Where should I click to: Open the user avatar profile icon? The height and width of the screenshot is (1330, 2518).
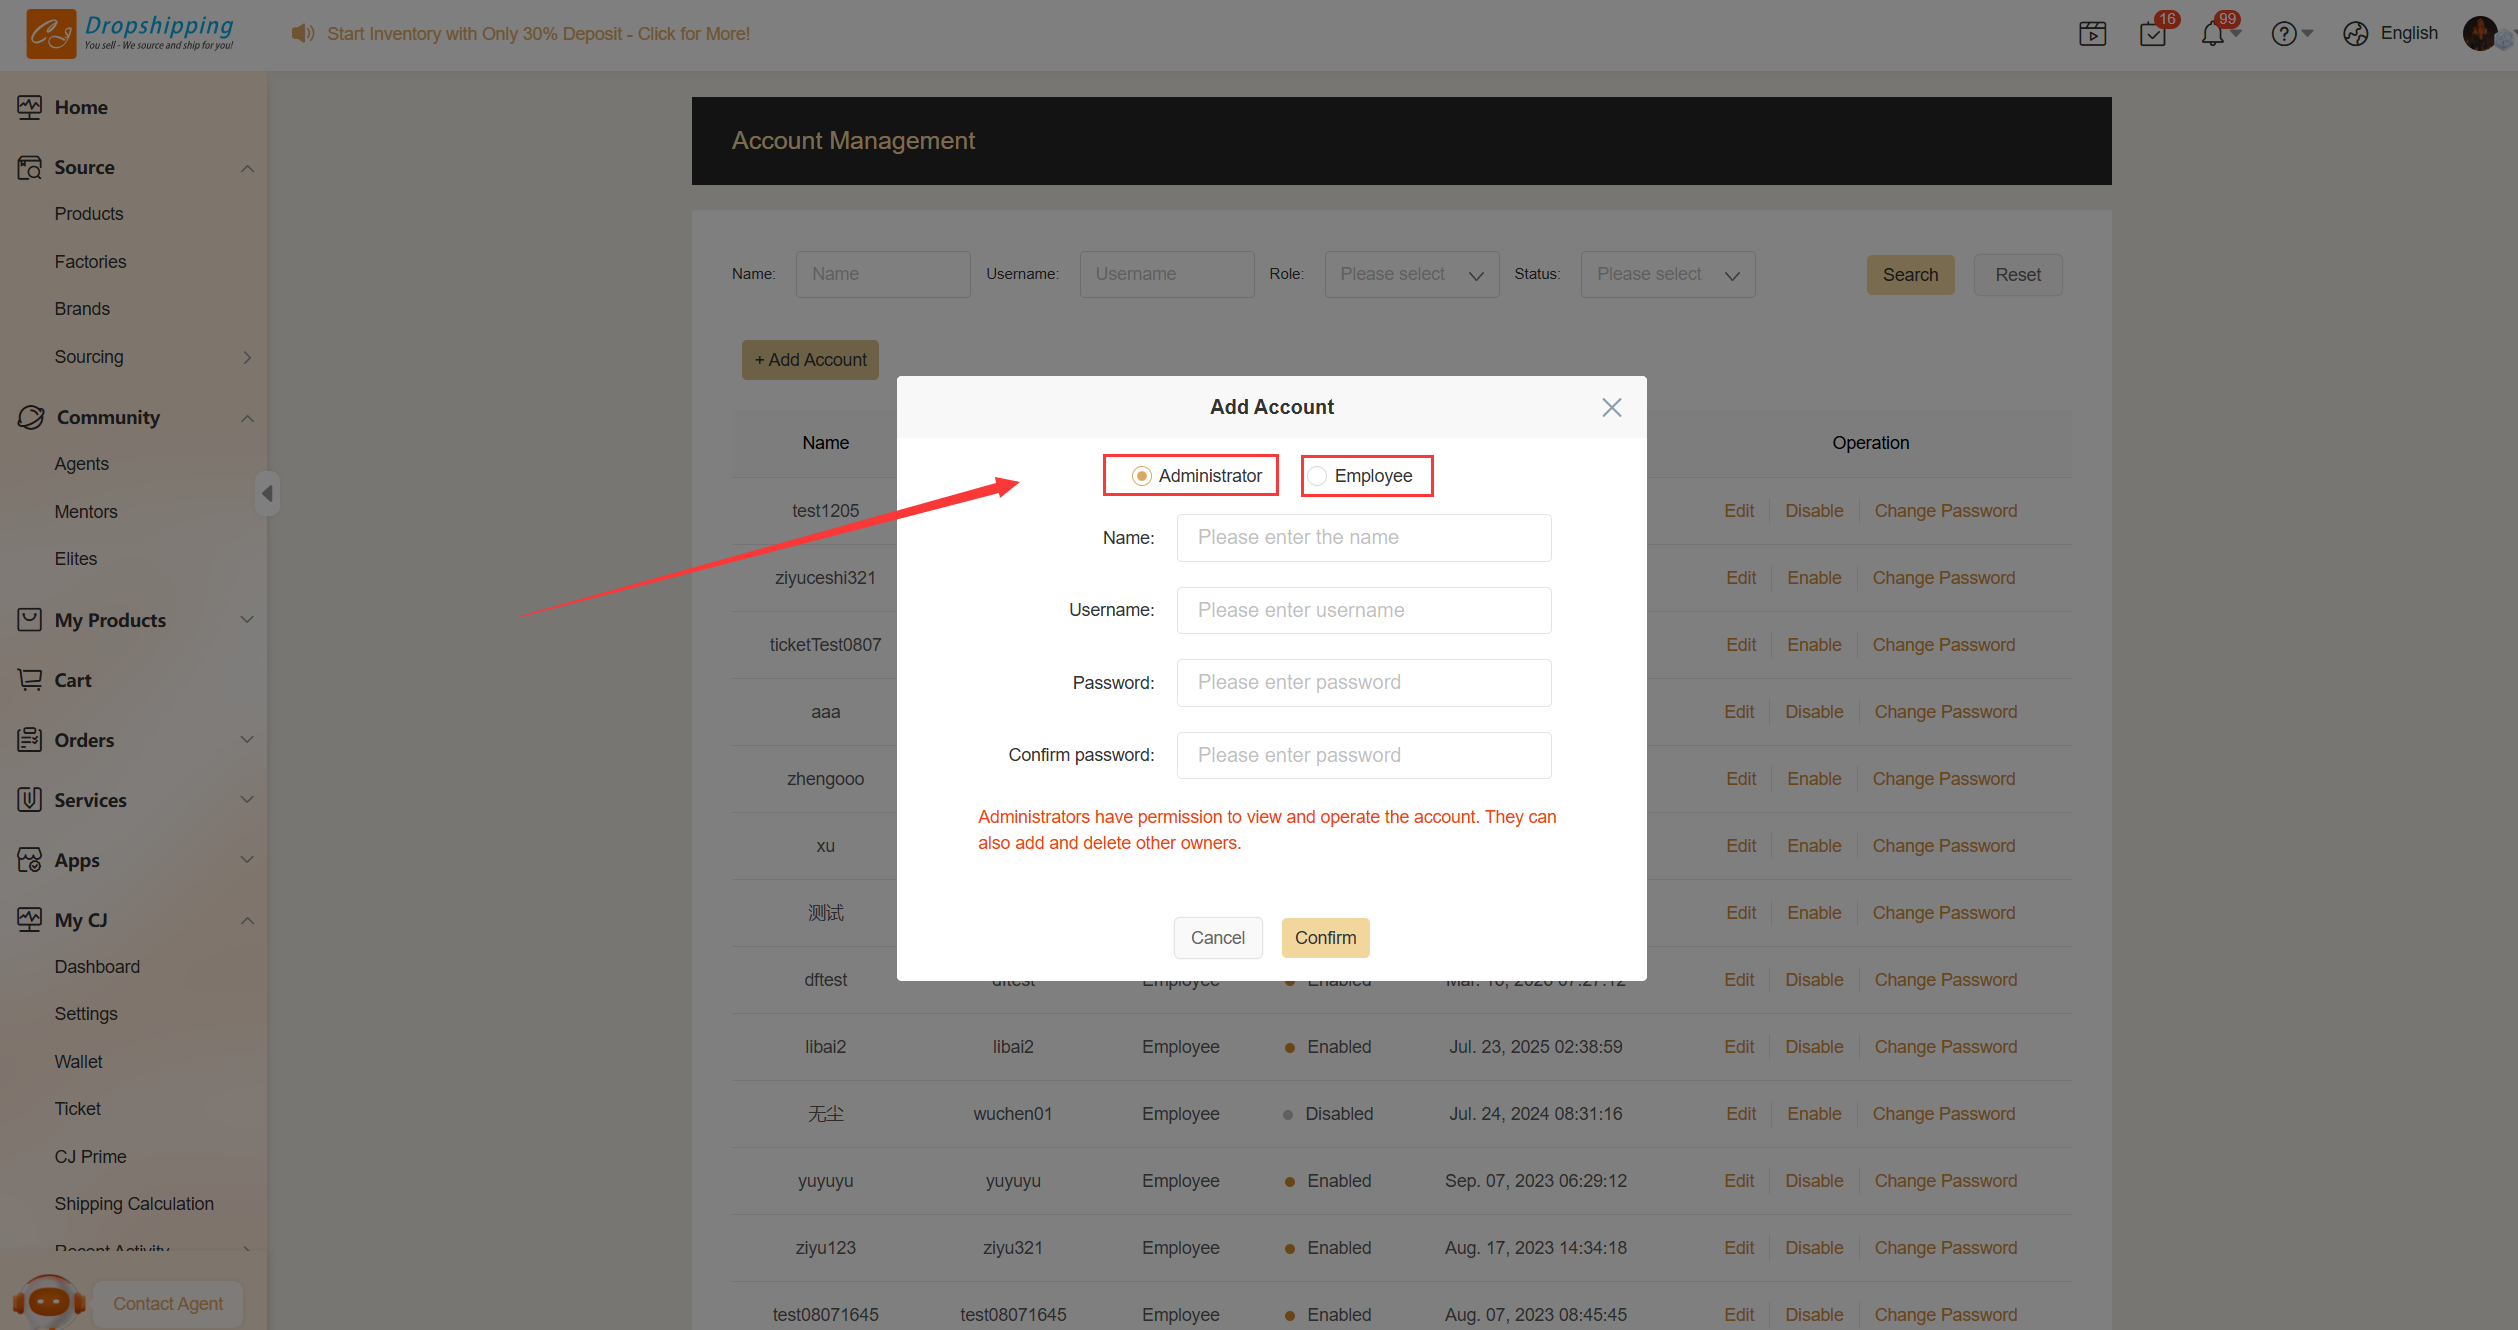2480,33
